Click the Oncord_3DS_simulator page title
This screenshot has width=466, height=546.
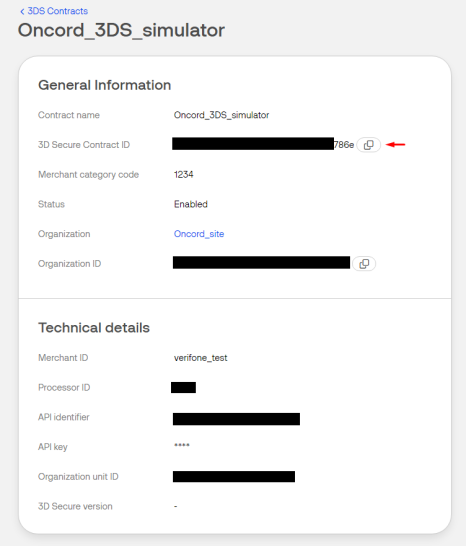121,30
